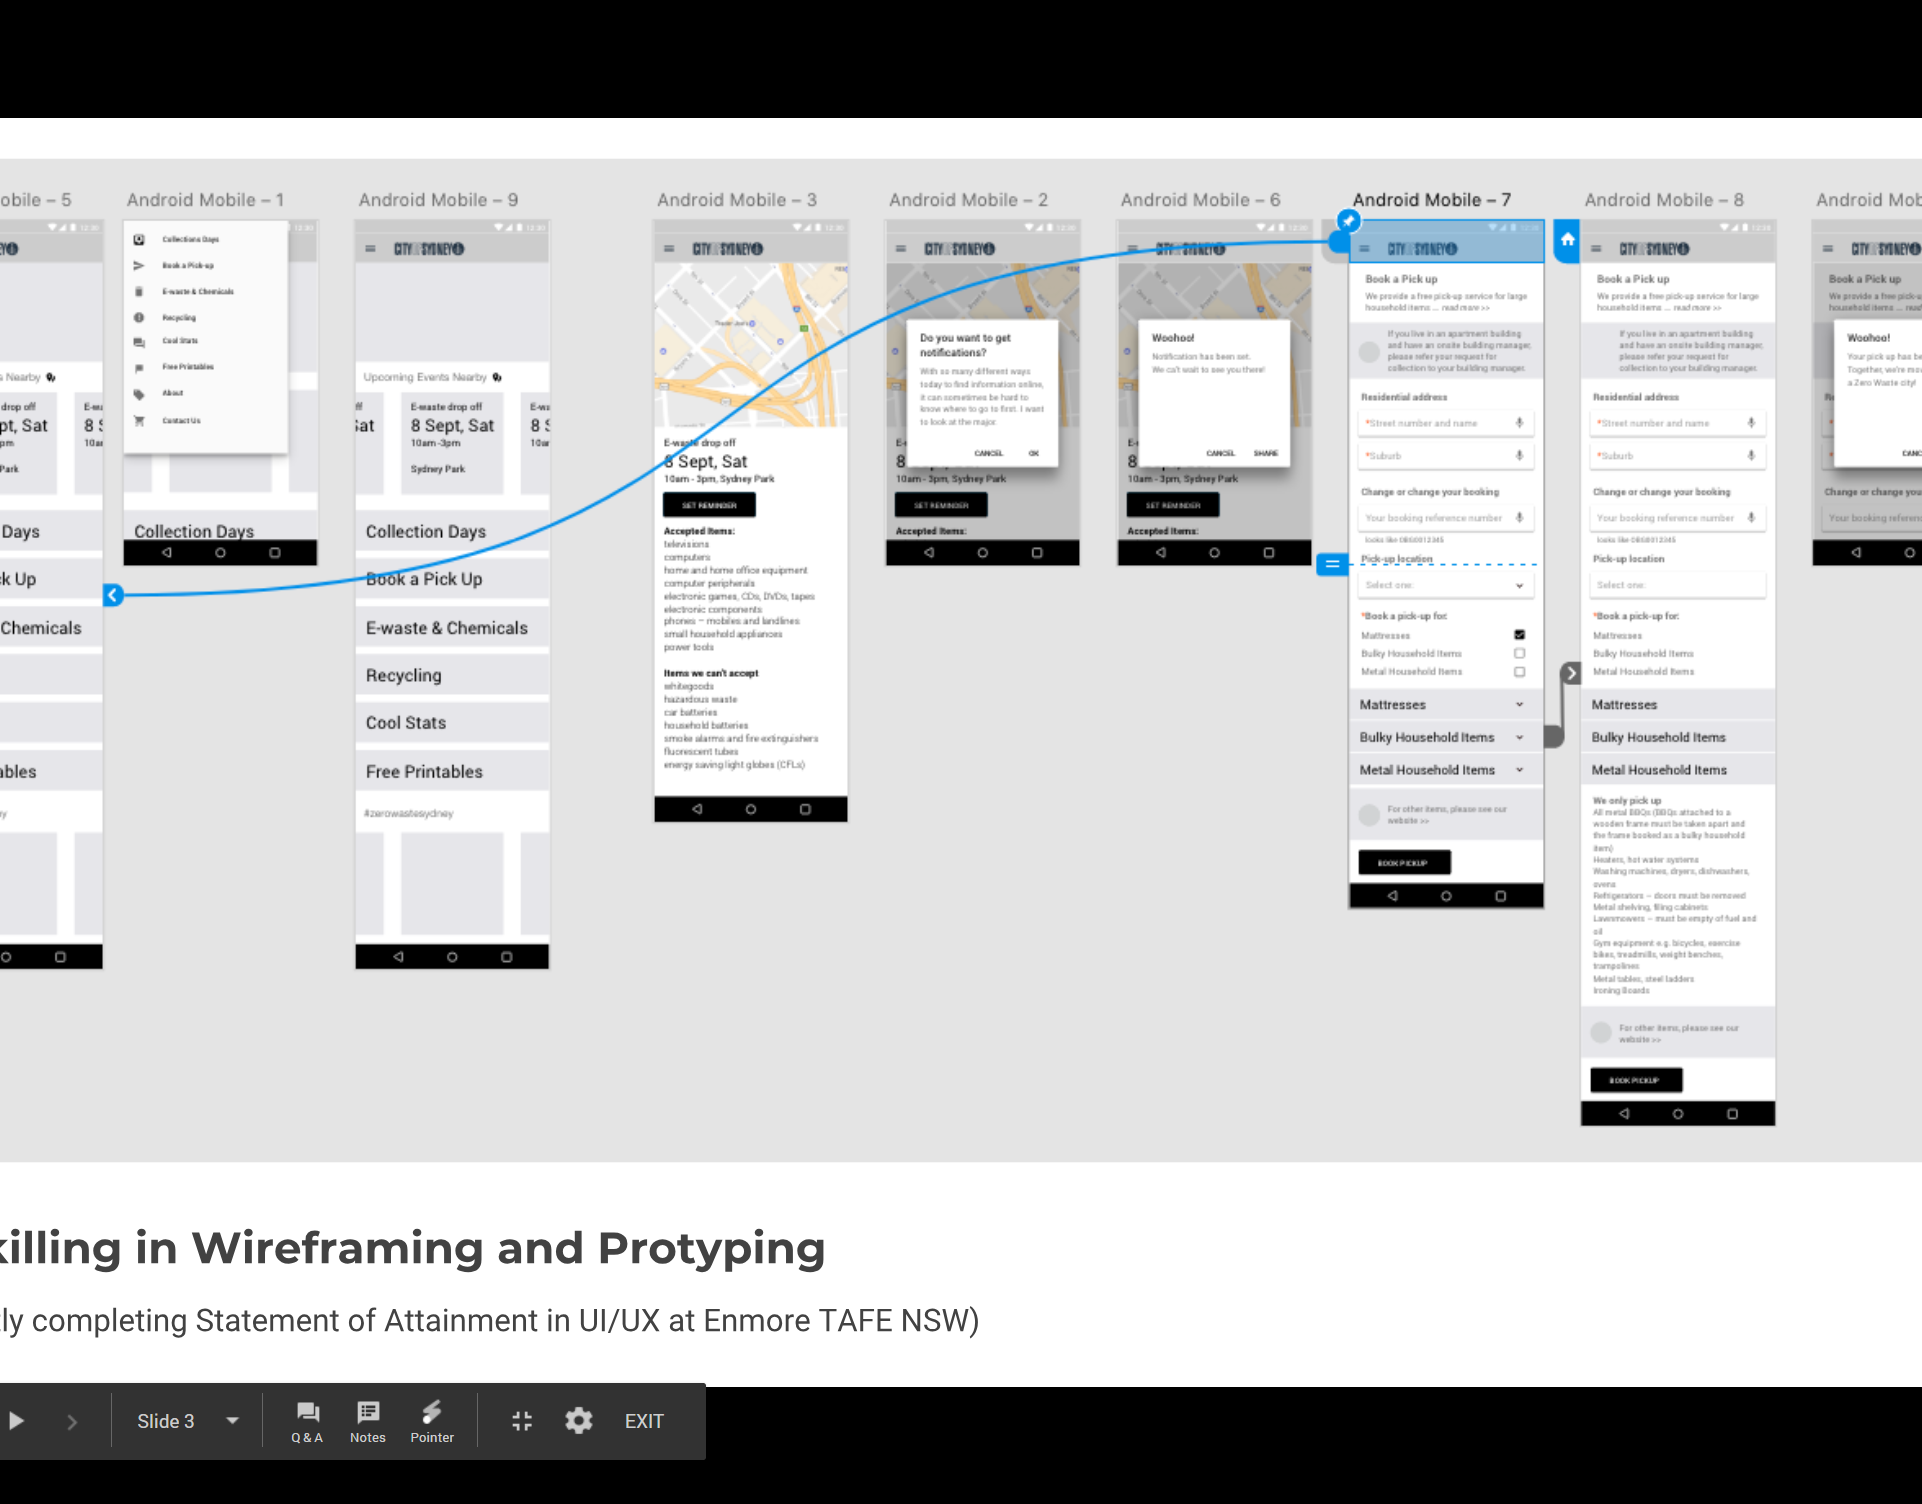Click booking reference number field, Mobile 8
This screenshot has width=1922, height=1504.
[x=1677, y=517]
